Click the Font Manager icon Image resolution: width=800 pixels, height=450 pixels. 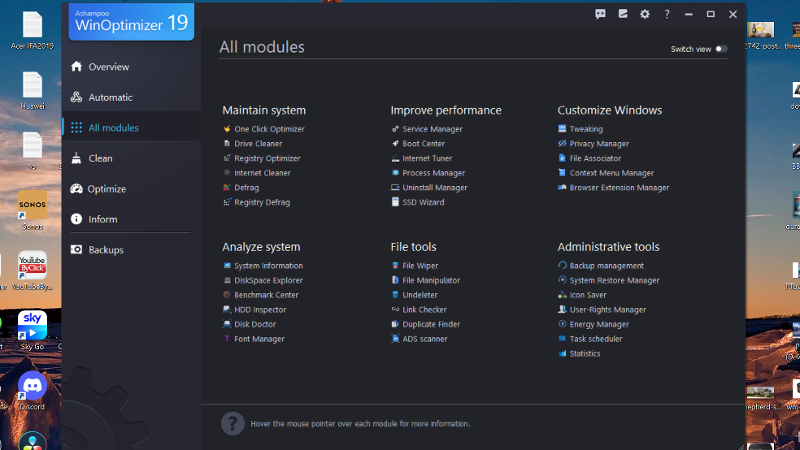pyautogui.click(x=227, y=339)
